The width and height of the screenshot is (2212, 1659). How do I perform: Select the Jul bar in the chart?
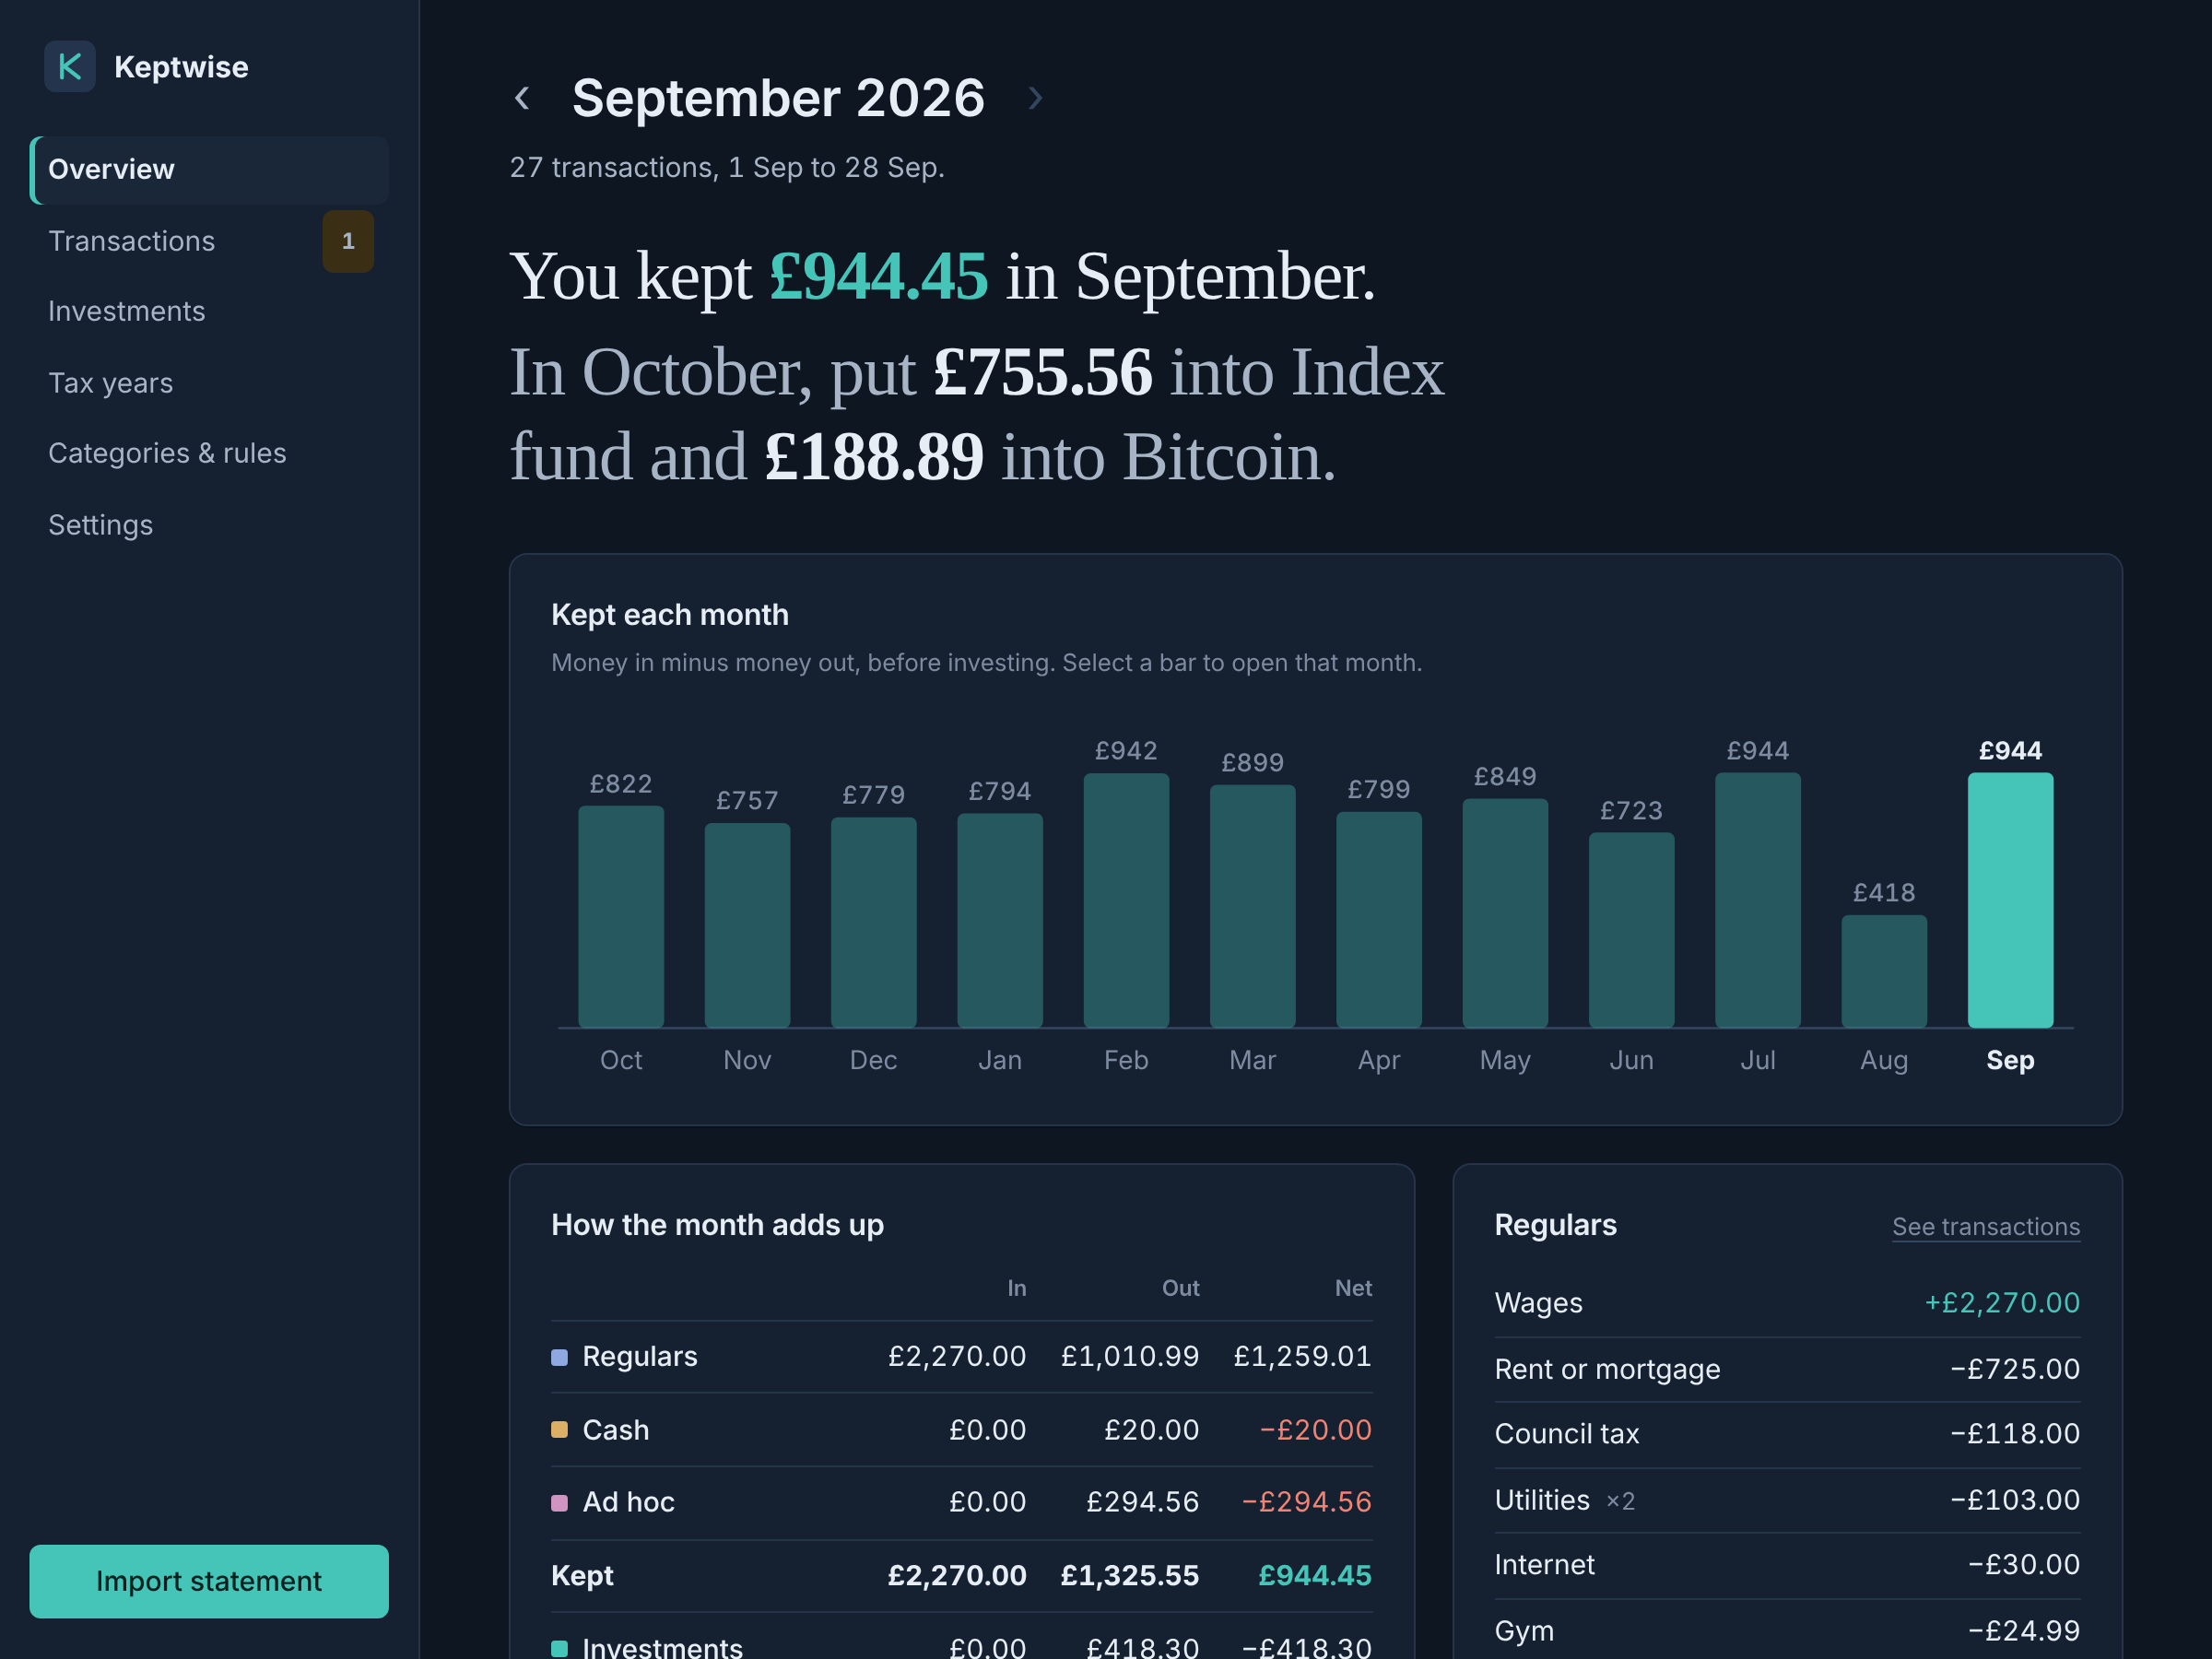(1758, 900)
